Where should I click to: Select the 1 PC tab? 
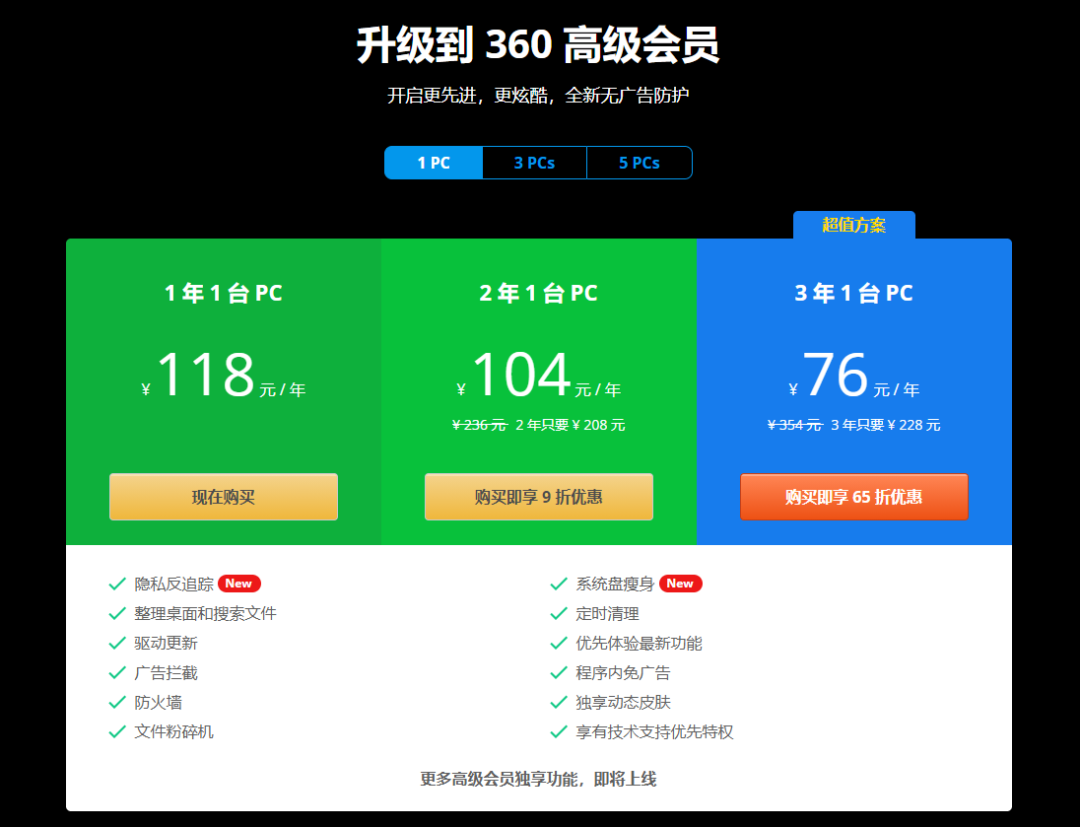pos(433,162)
